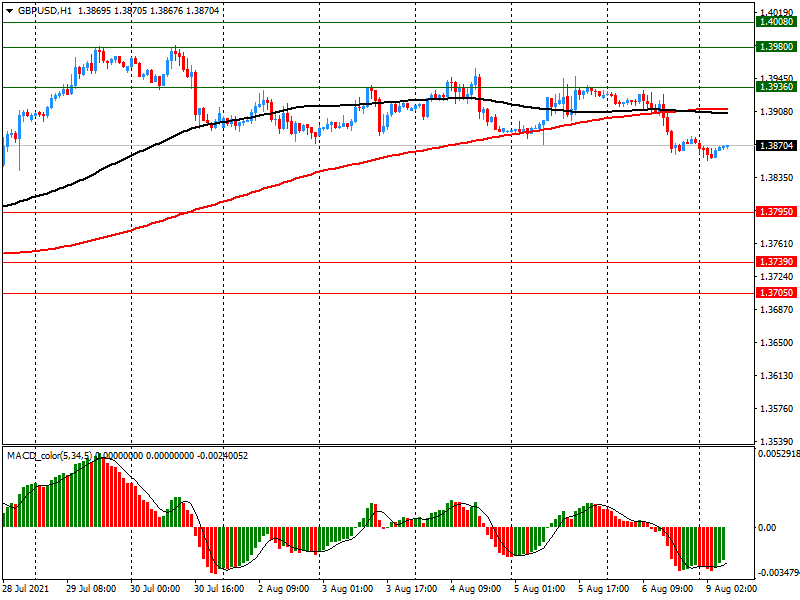Screen dimensions: 800x600
Task: Click the 0.00 MACD scale value
Action: (767, 528)
